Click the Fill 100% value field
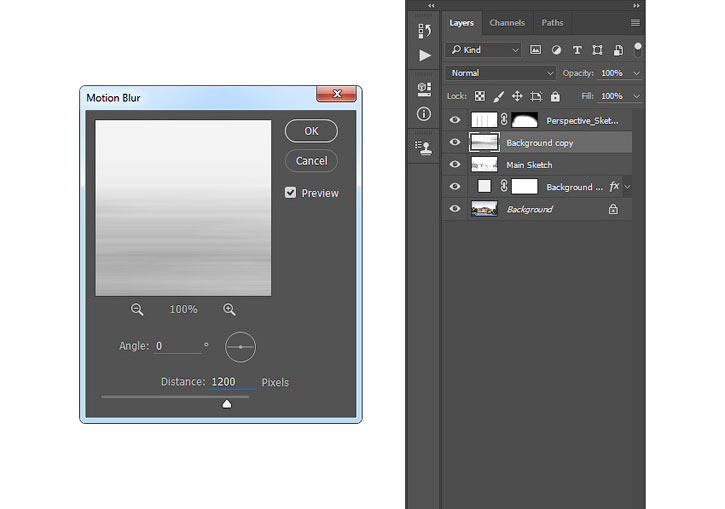Image resolution: width=725 pixels, height=509 pixels. pos(613,96)
